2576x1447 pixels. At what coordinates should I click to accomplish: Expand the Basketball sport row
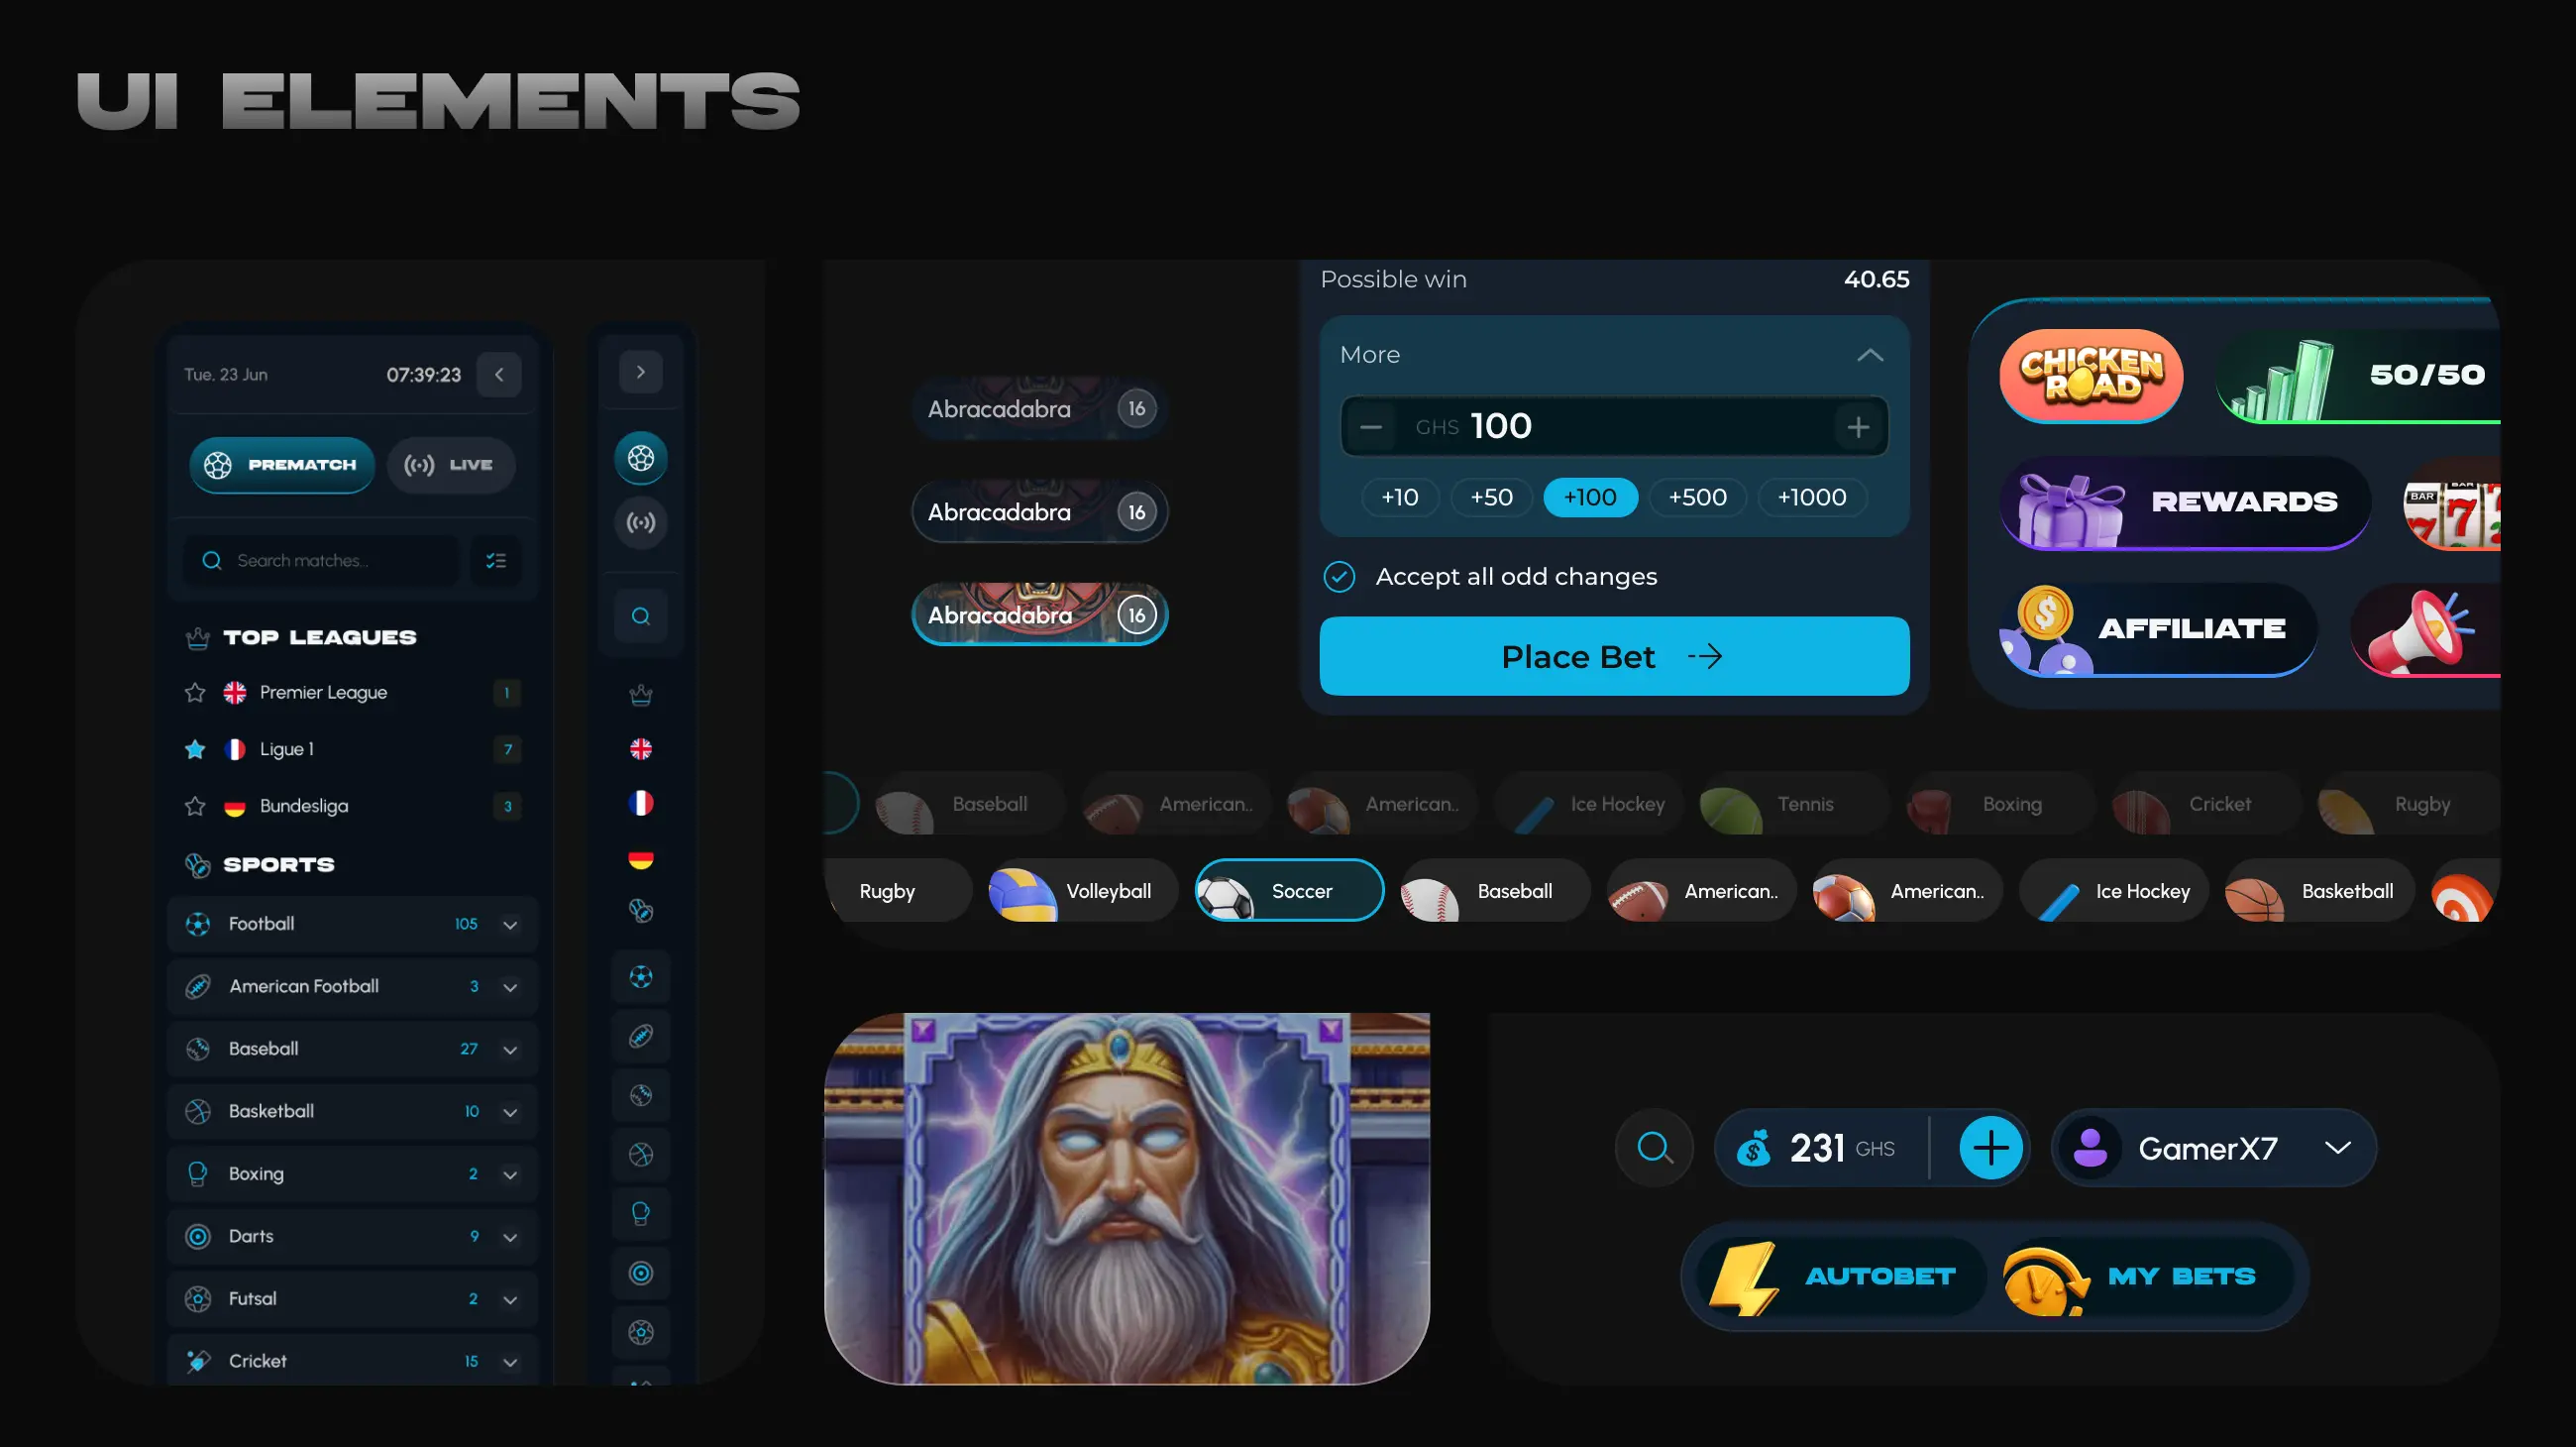pos(352,1111)
